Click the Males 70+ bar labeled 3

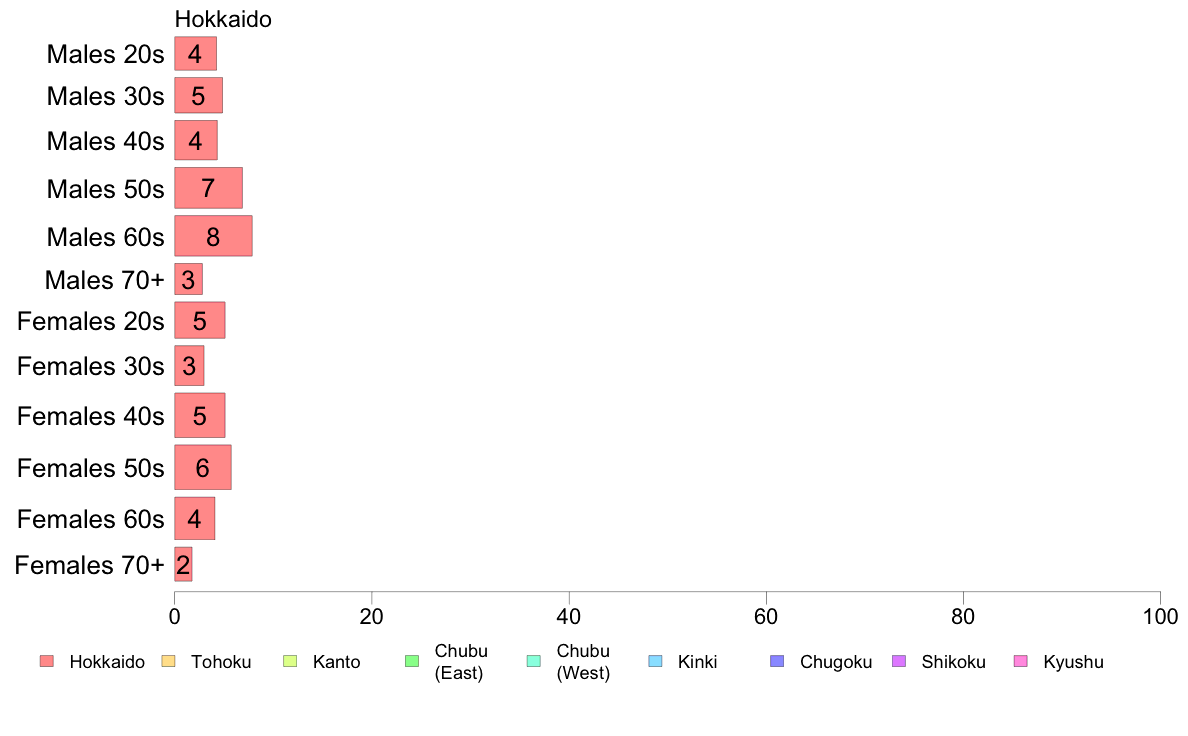tap(189, 279)
